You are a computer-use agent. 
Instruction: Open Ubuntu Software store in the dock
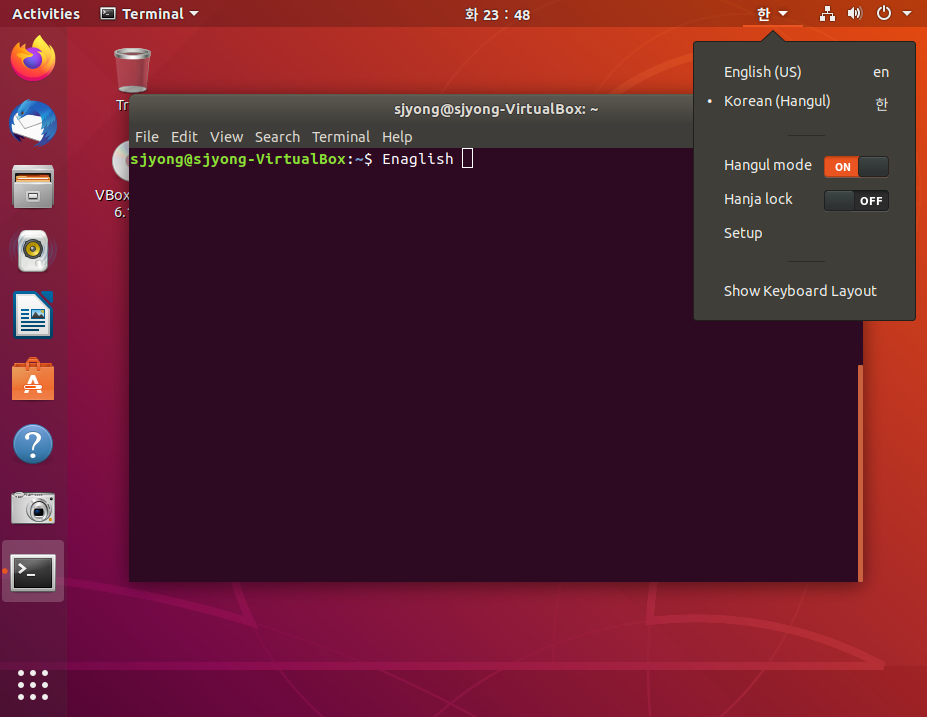coord(33,379)
